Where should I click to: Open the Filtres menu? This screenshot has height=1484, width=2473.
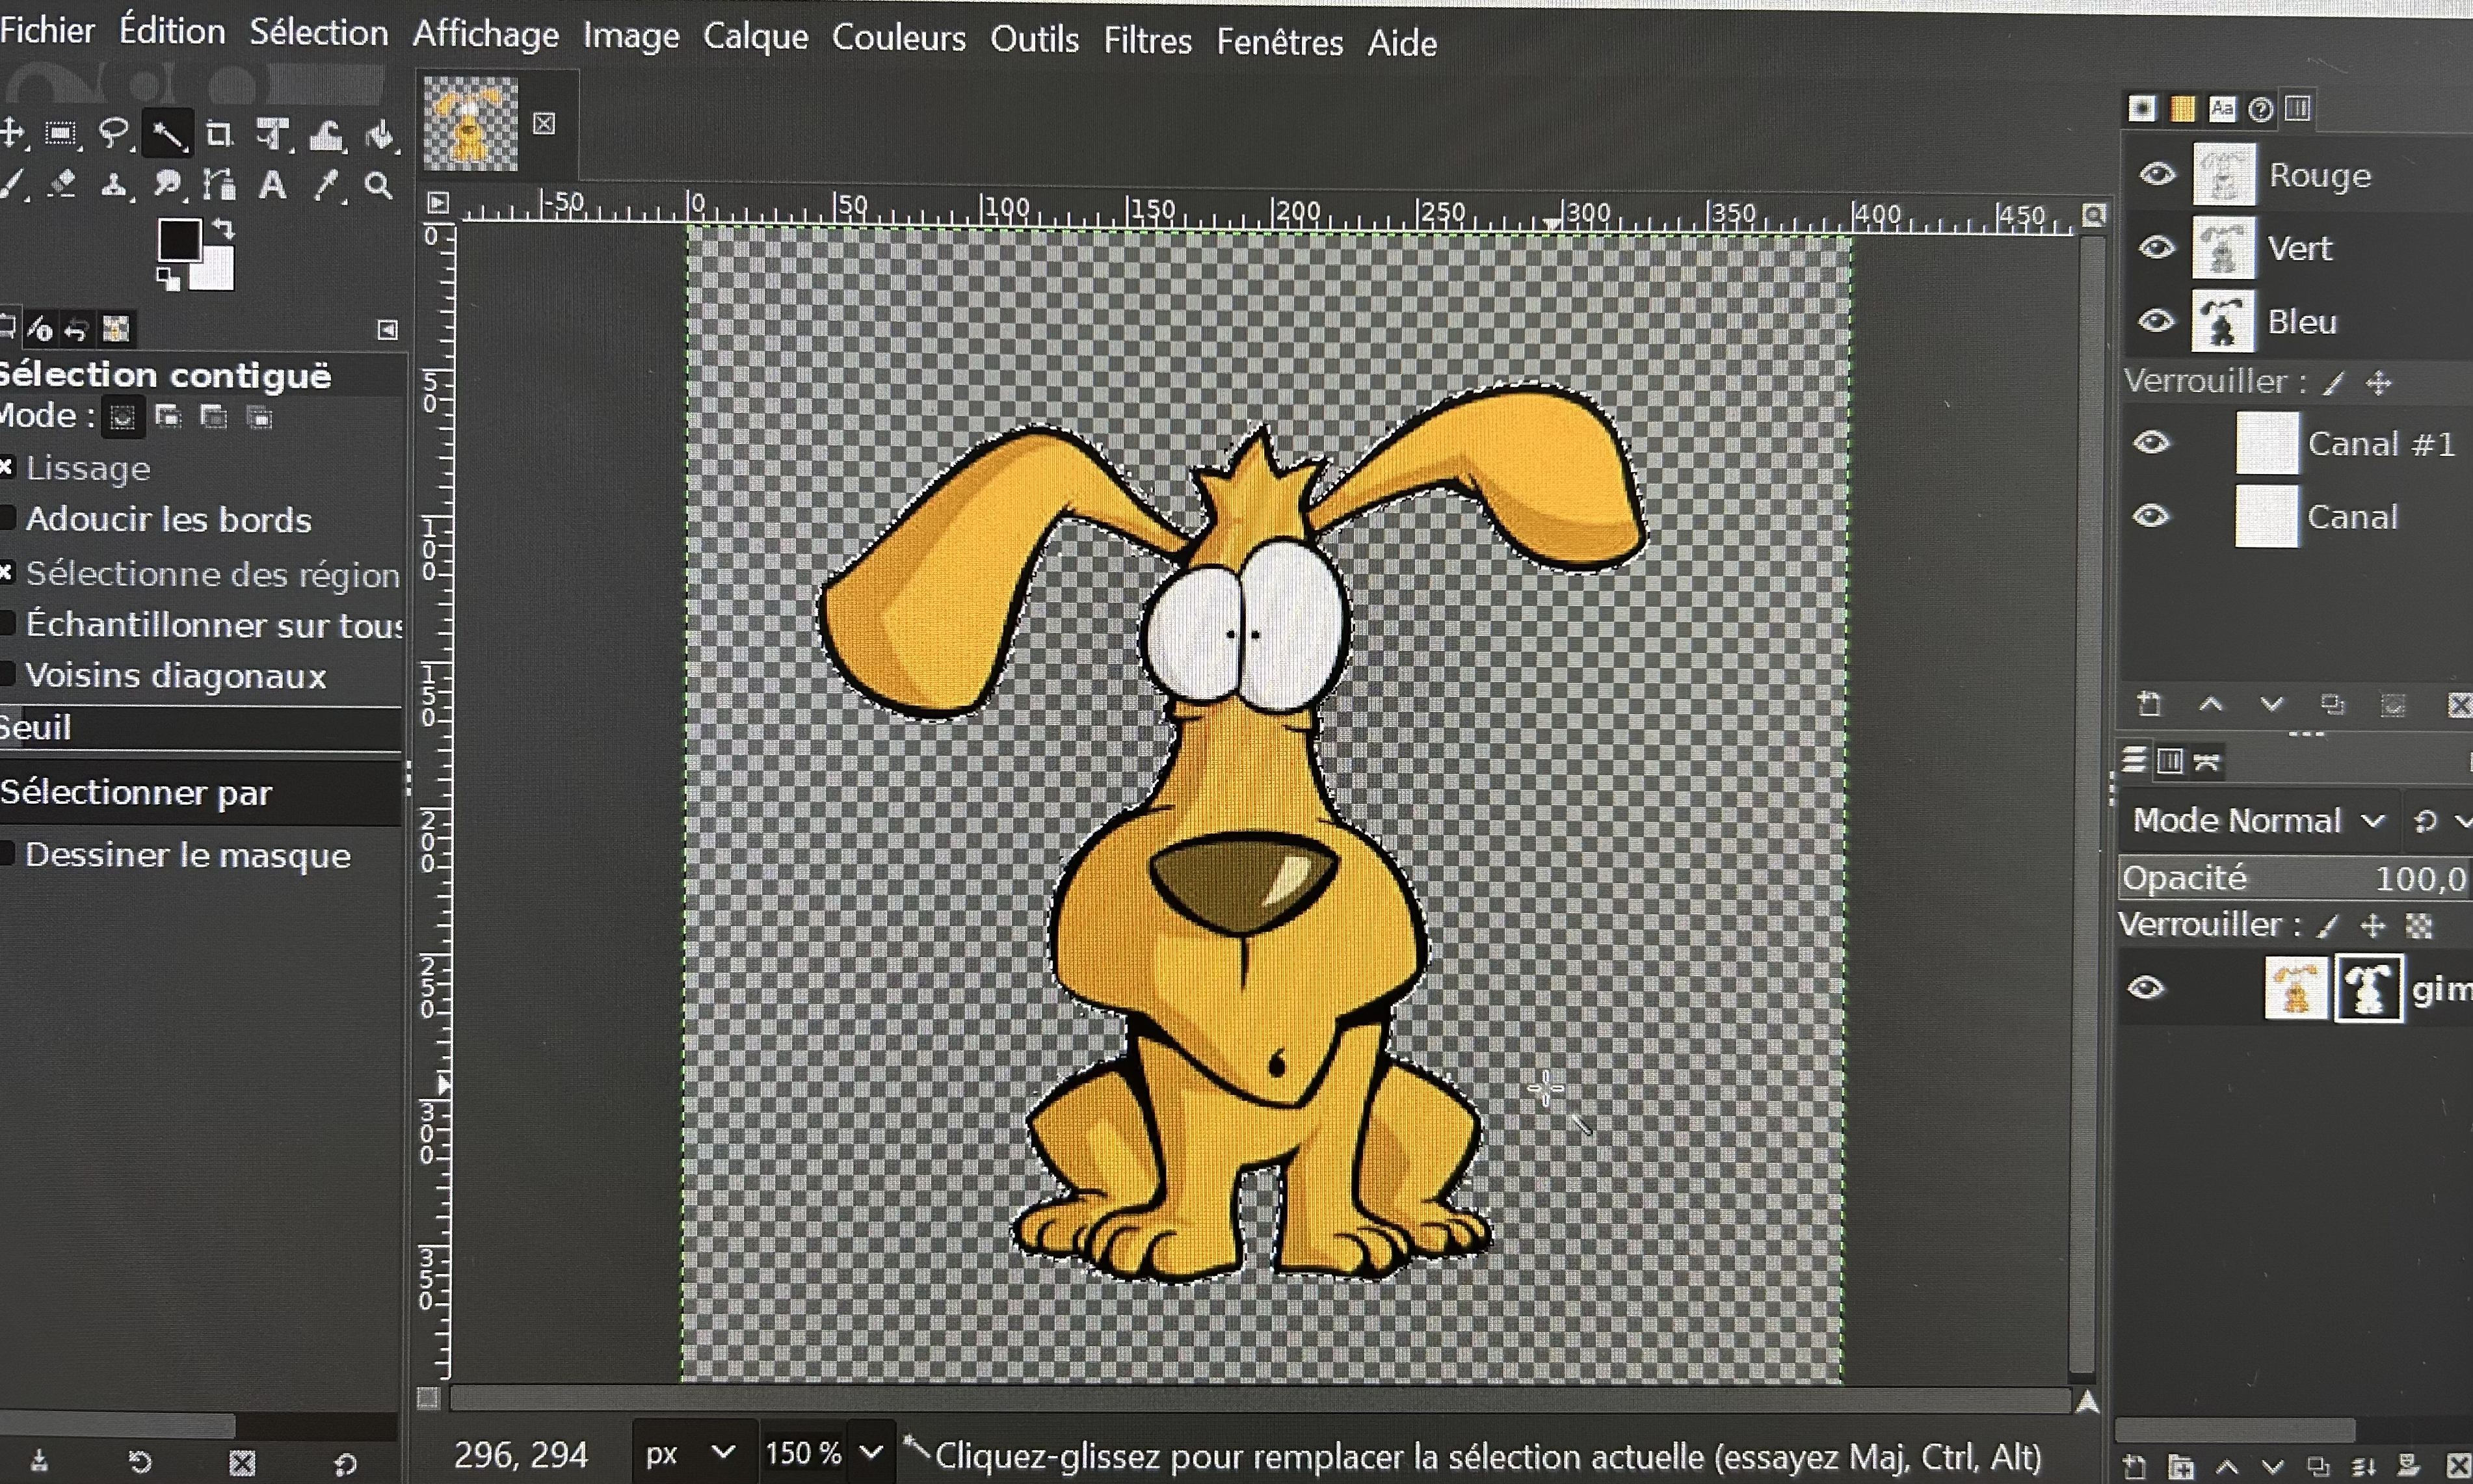pyautogui.click(x=1147, y=41)
